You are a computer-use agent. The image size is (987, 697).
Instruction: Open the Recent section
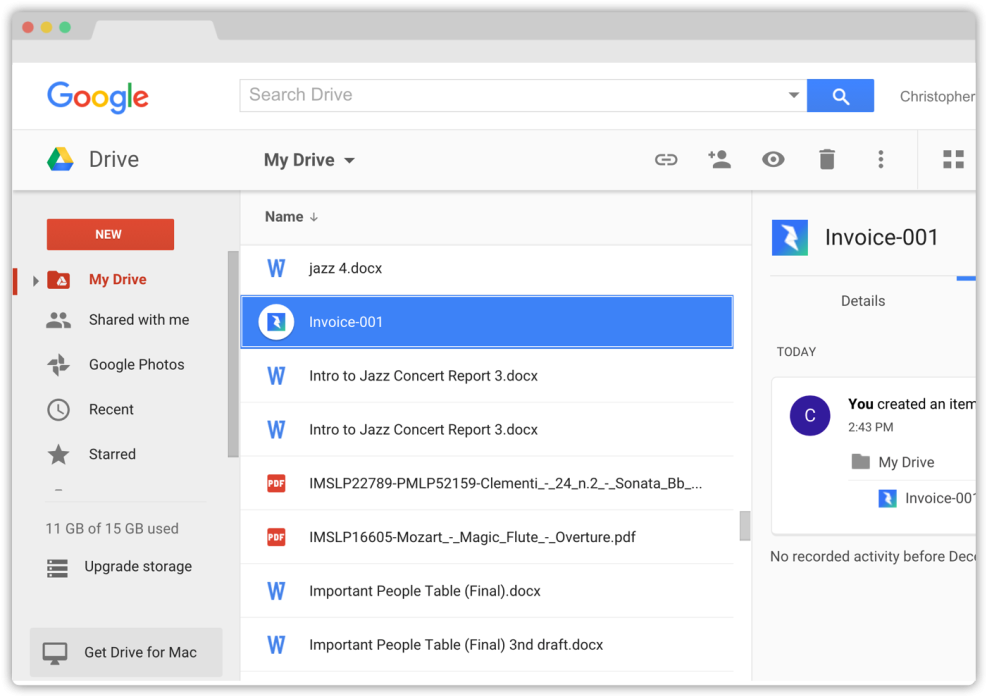pos(108,409)
